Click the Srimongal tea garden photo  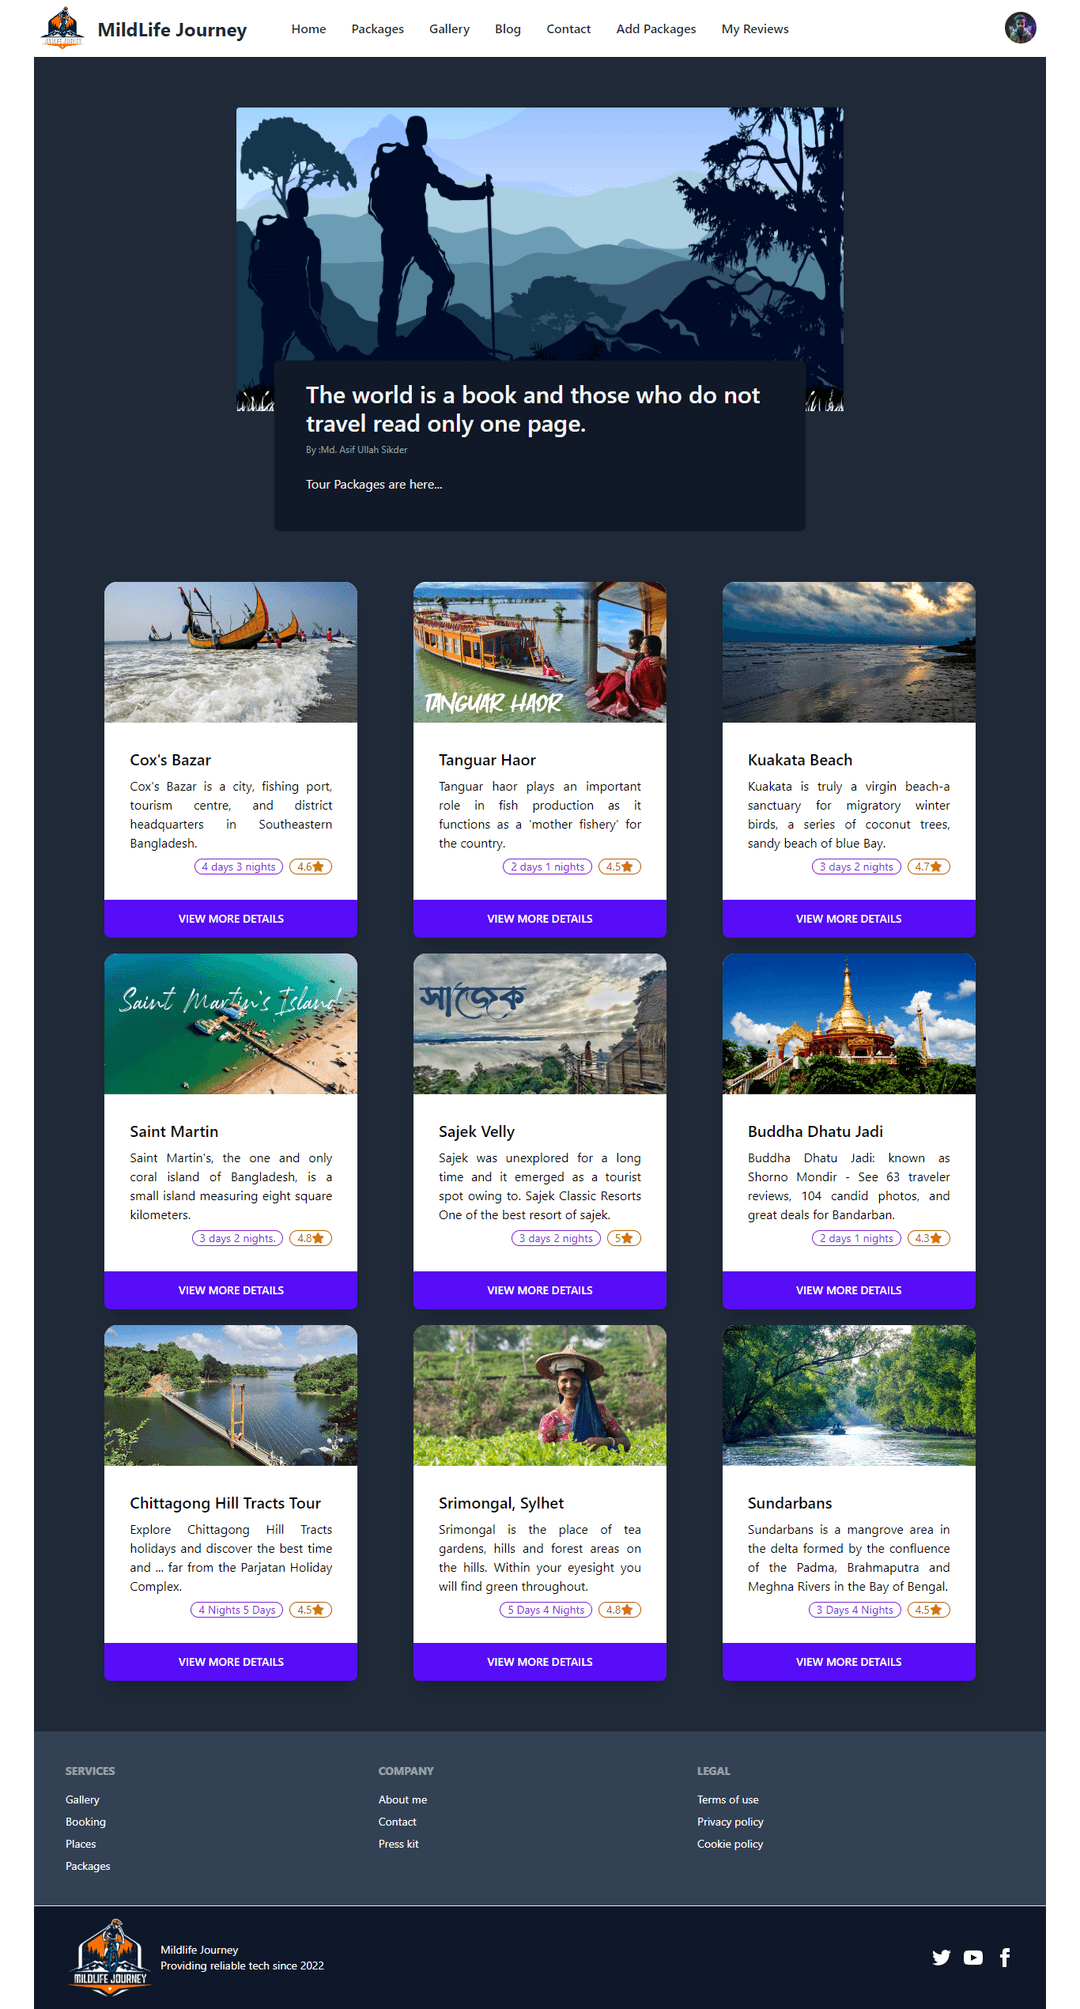[540, 1396]
